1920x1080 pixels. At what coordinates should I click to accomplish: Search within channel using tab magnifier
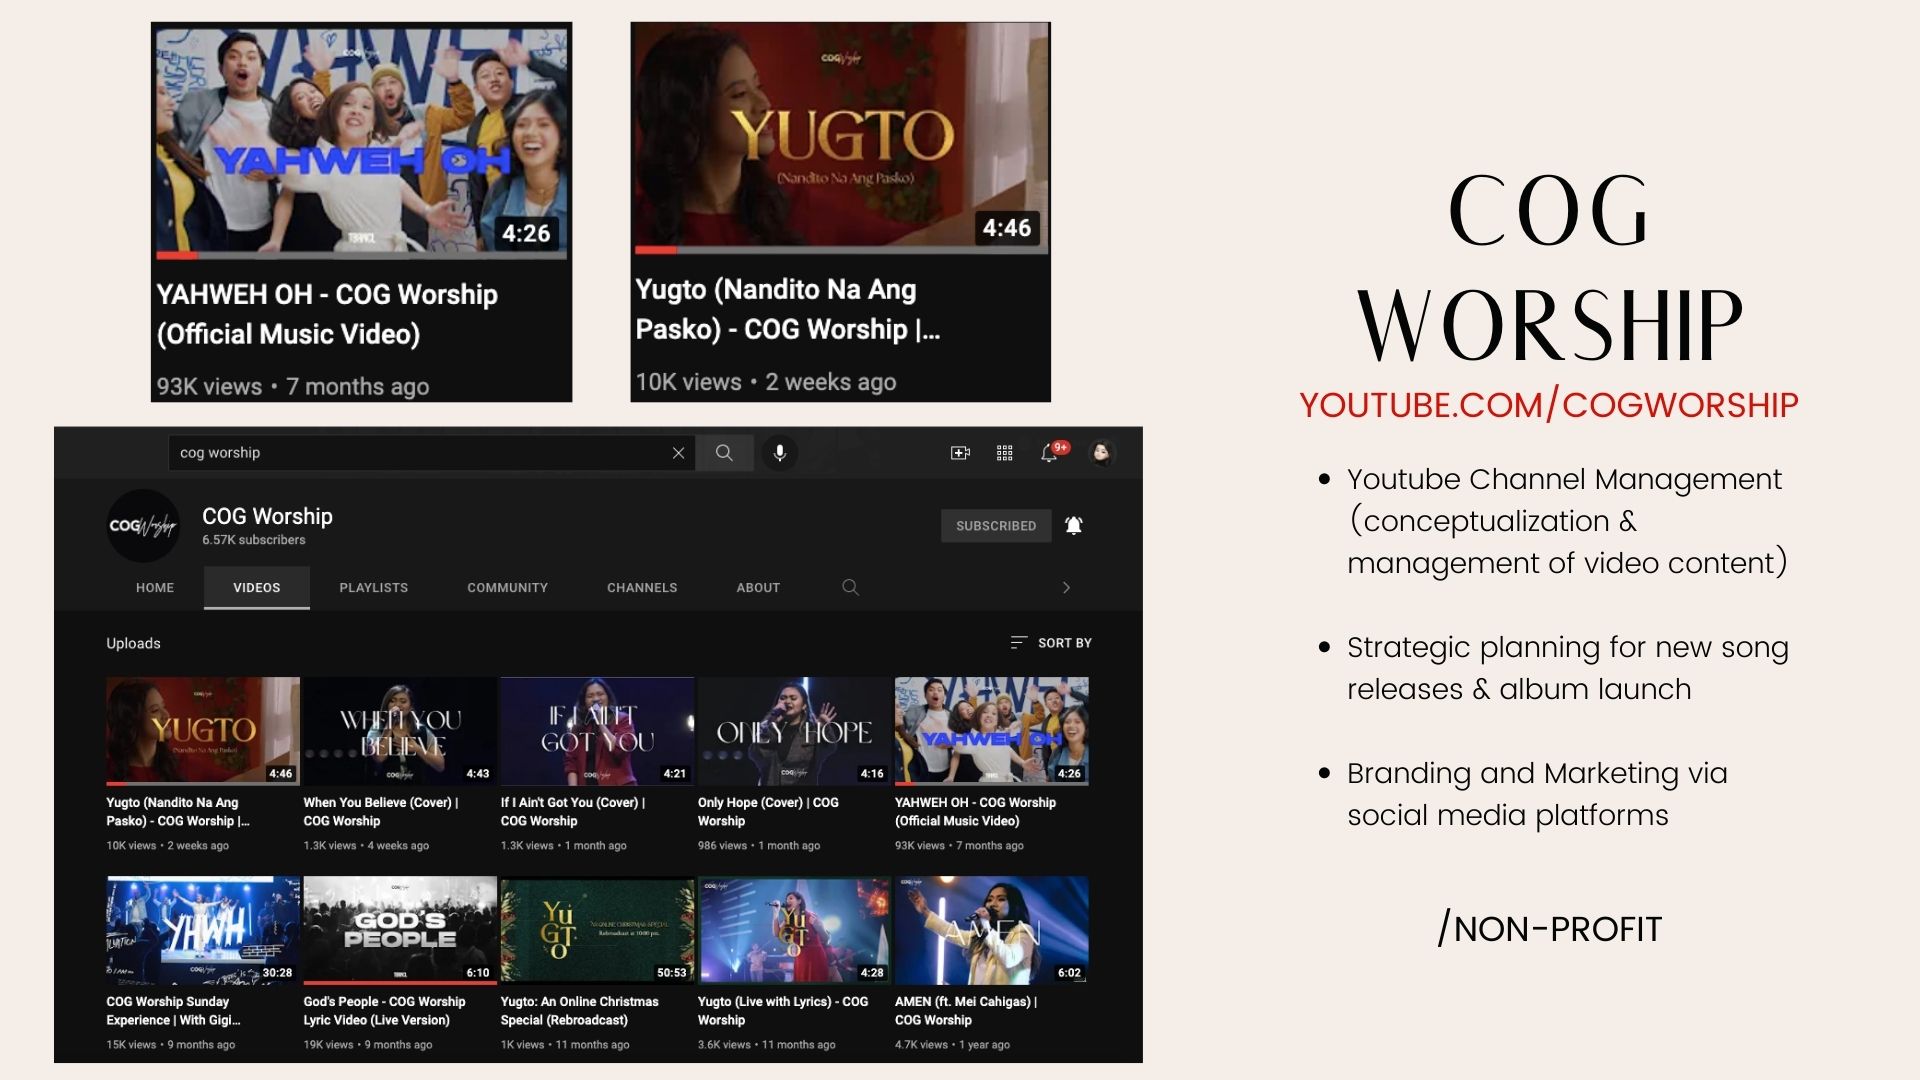coord(850,587)
